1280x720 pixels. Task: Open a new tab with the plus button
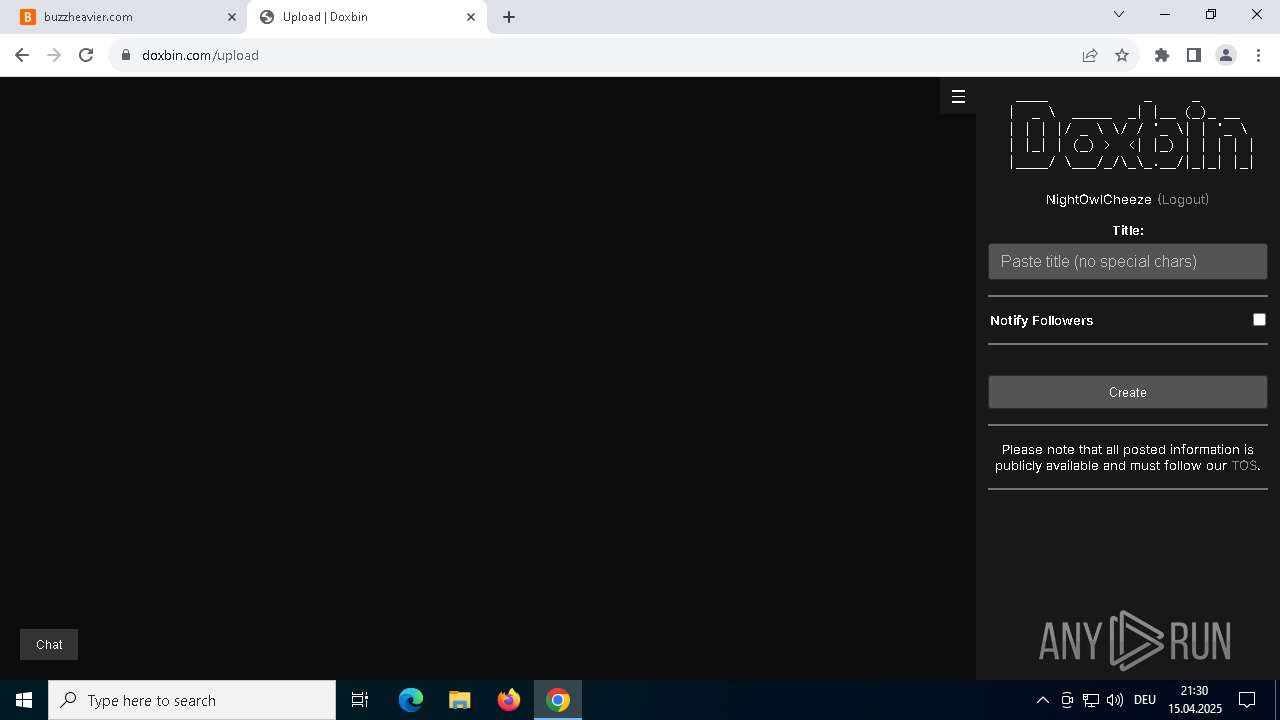[x=509, y=17]
